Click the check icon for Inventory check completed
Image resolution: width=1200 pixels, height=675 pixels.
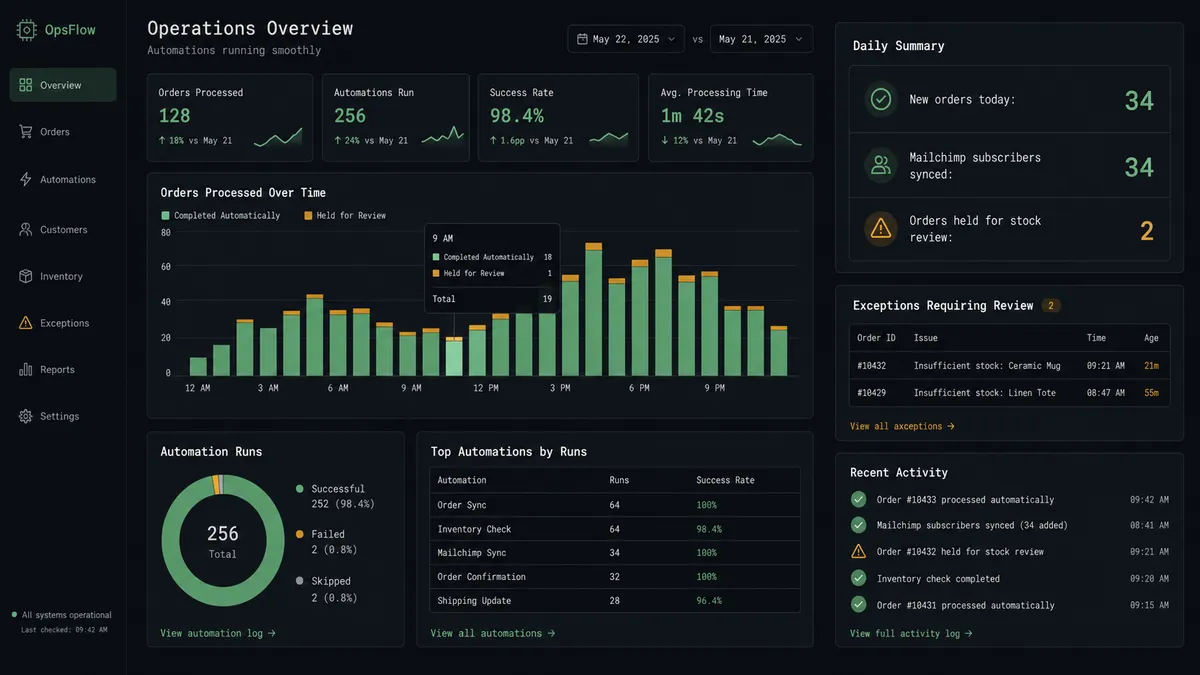click(x=858, y=578)
